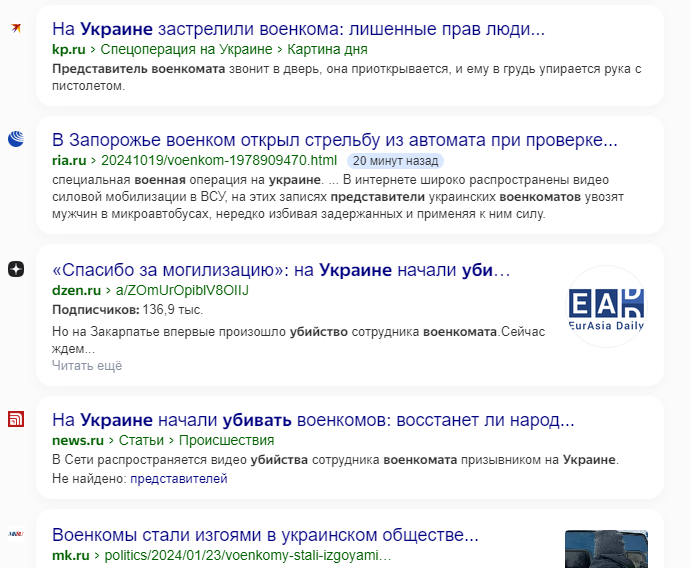Open headline 'В Запорожье военком открыл стрельбу'

click(x=335, y=140)
